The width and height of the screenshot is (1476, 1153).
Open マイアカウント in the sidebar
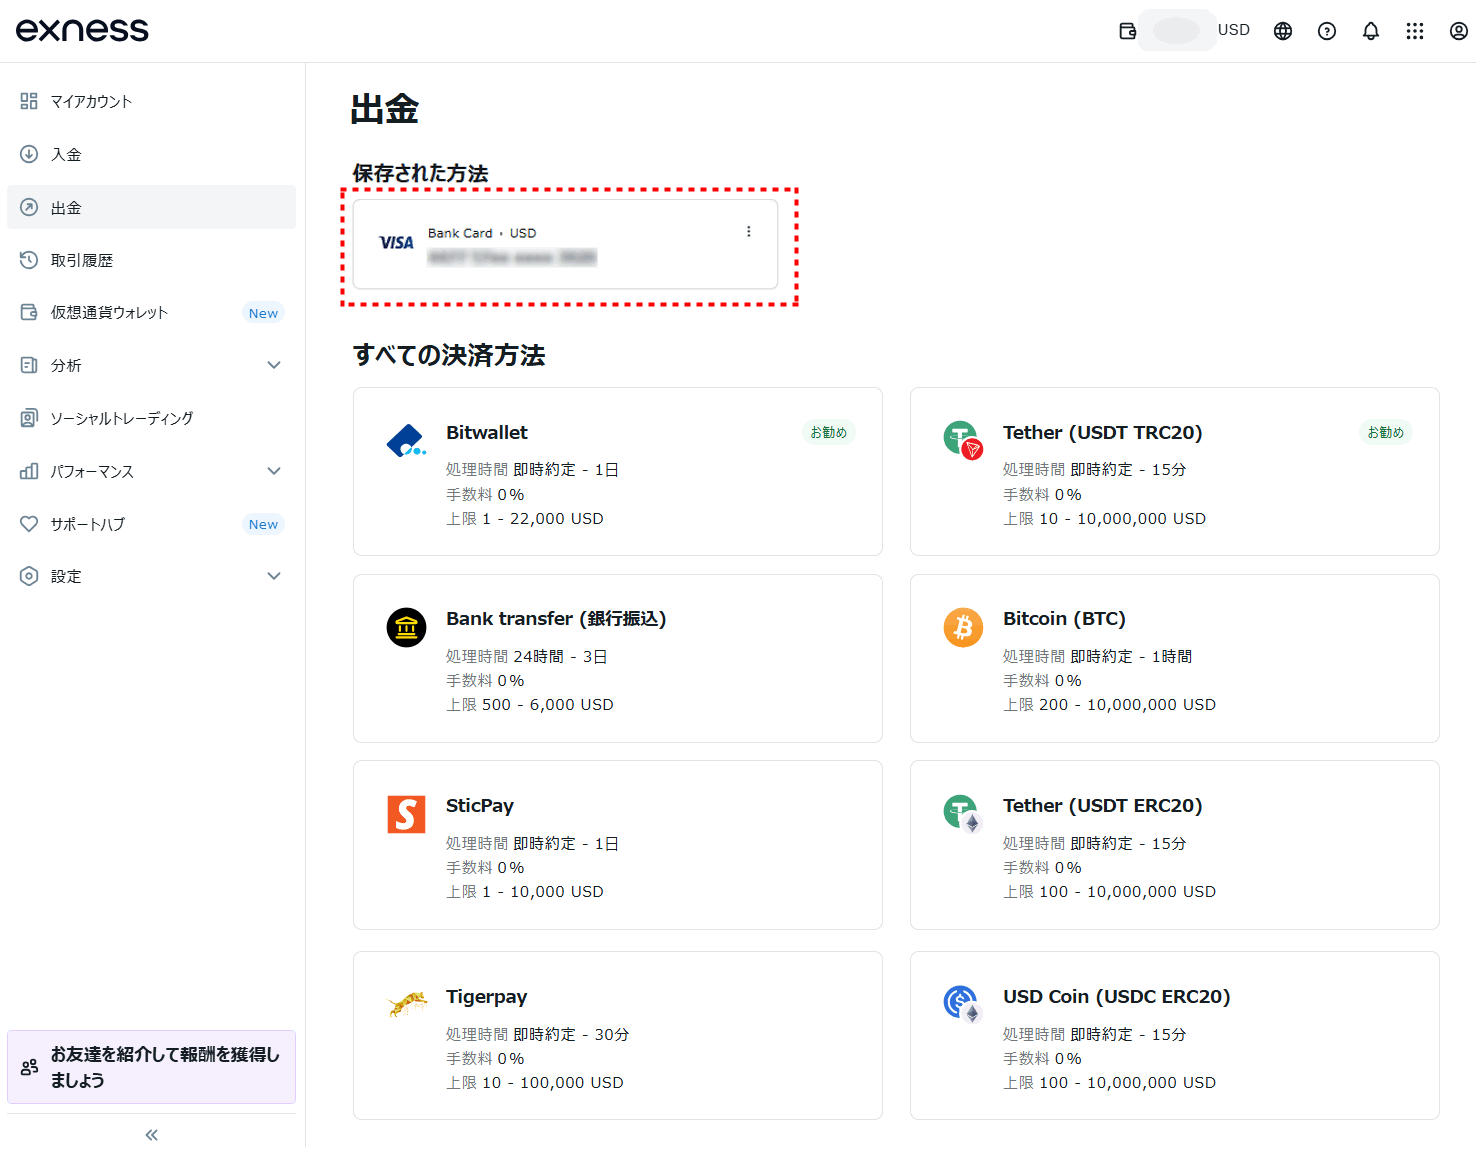(x=151, y=101)
